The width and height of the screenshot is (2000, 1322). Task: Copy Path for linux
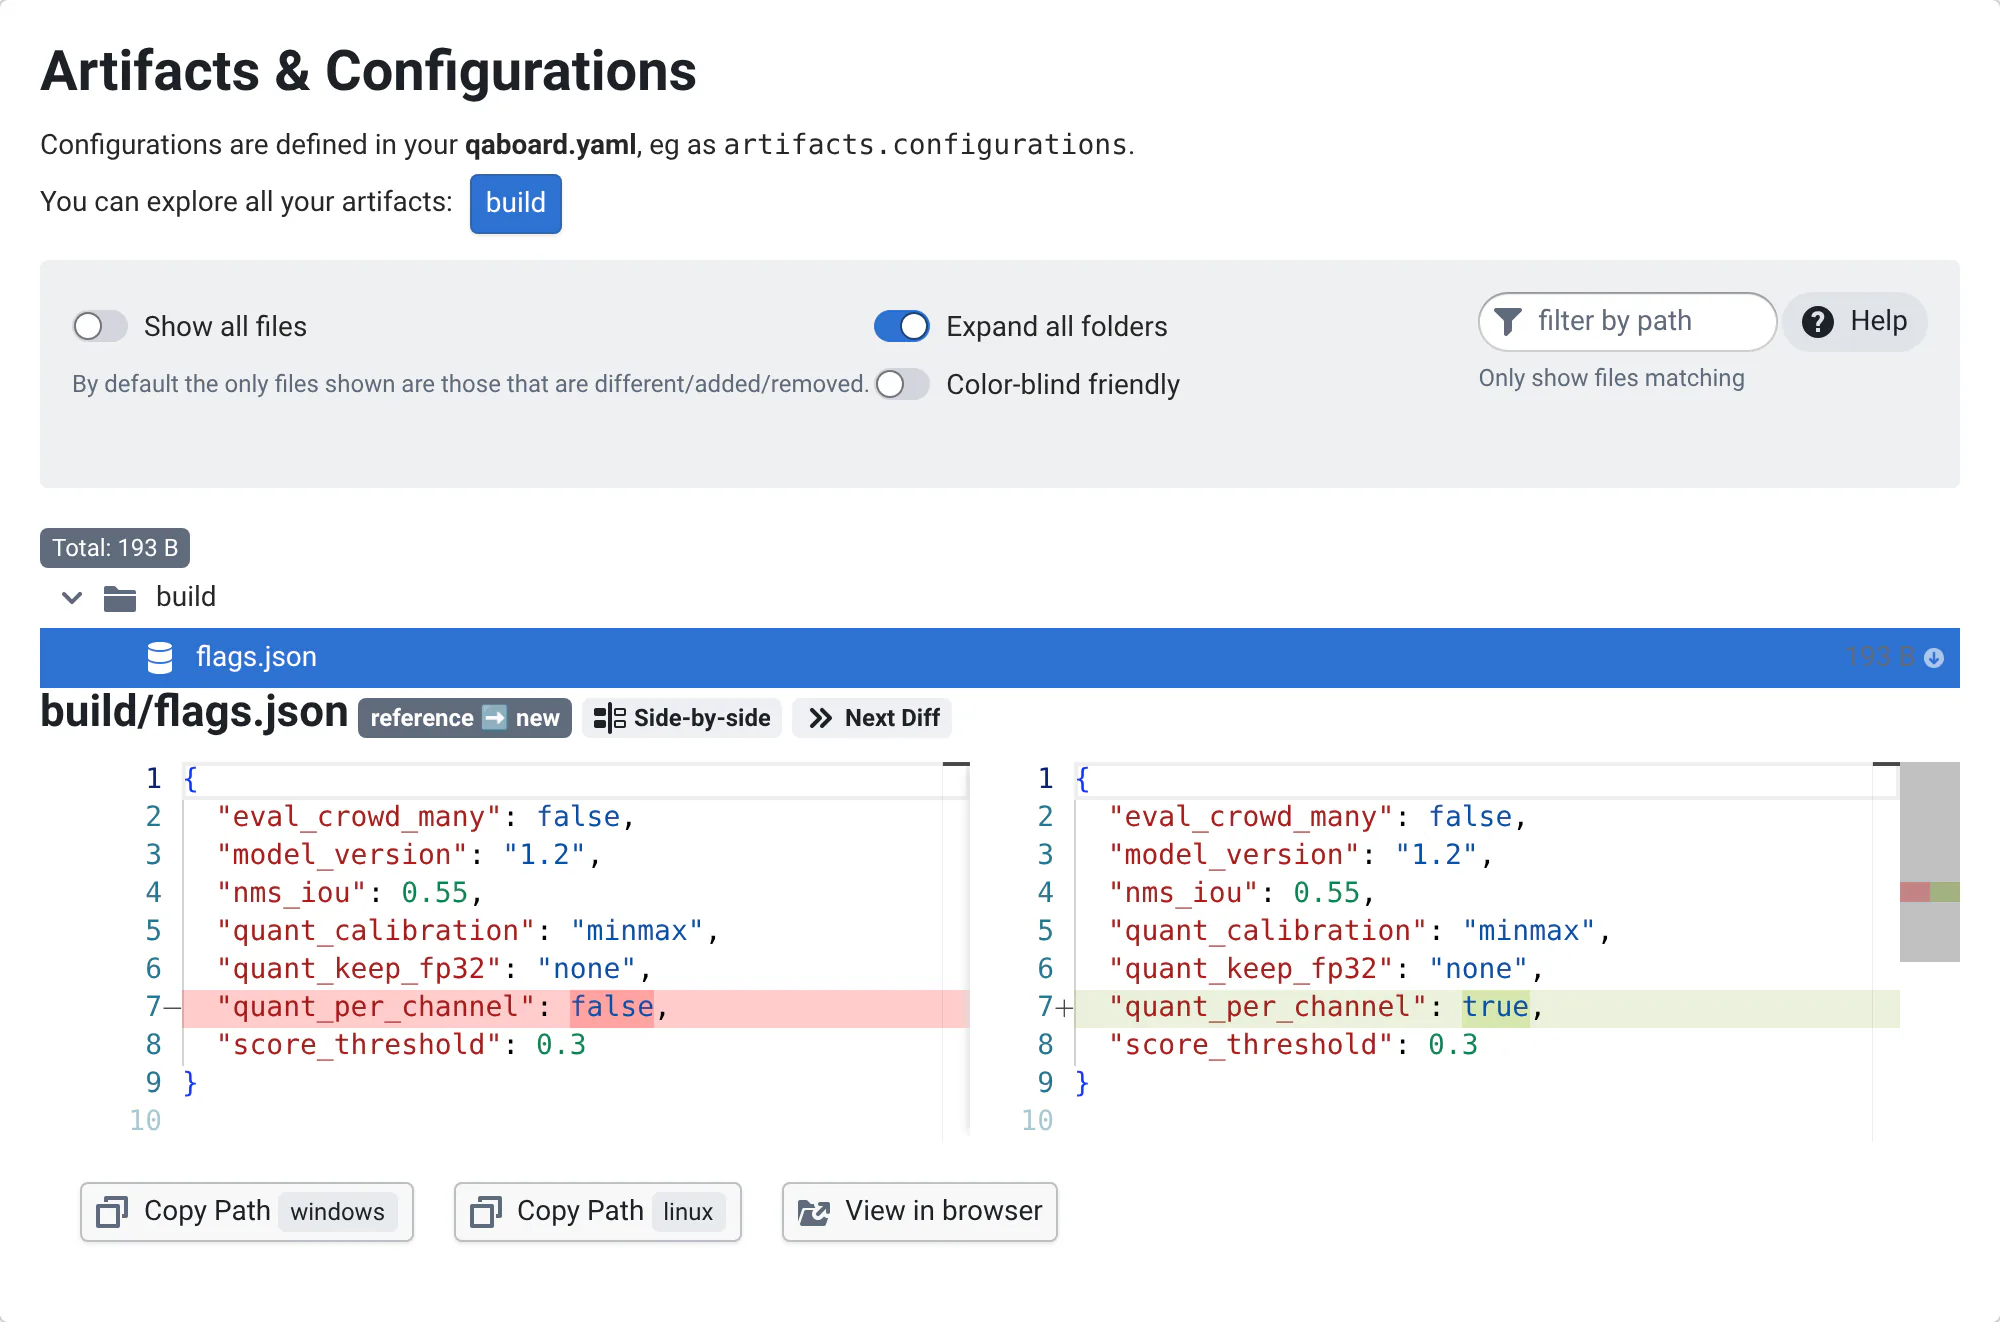pos(598,1212)
